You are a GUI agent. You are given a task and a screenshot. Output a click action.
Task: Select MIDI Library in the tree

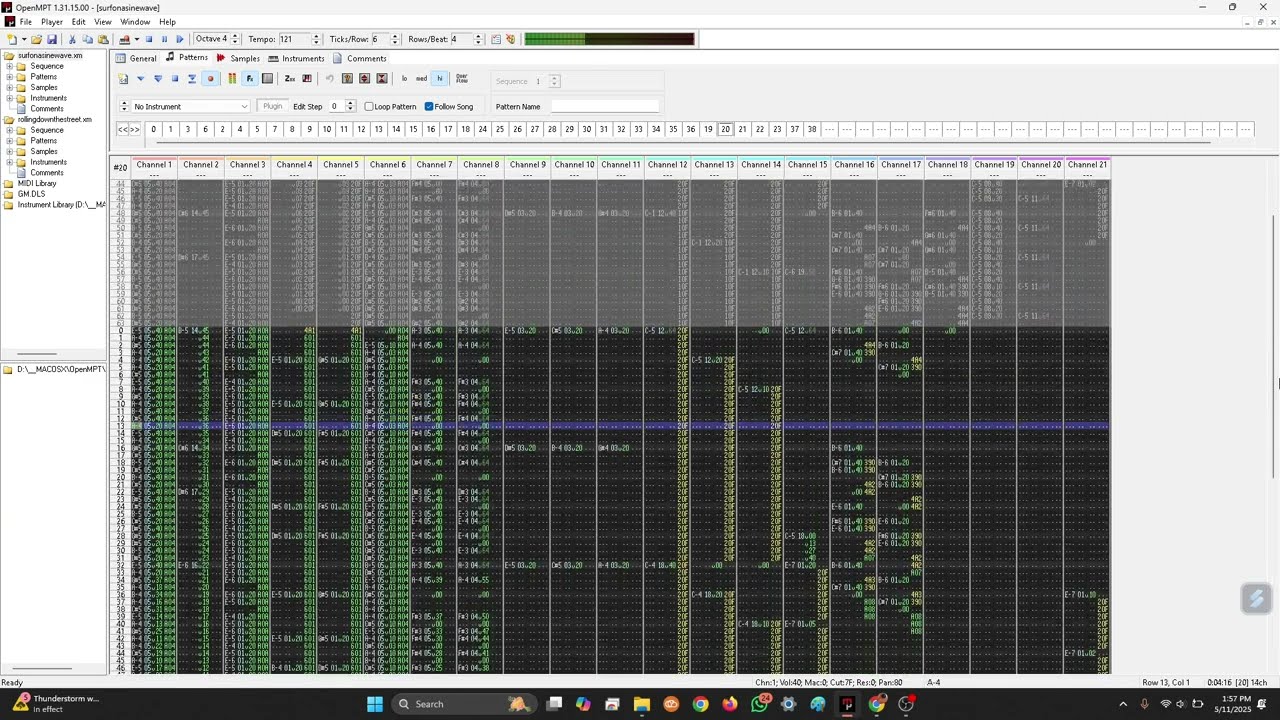pos(37,184)
